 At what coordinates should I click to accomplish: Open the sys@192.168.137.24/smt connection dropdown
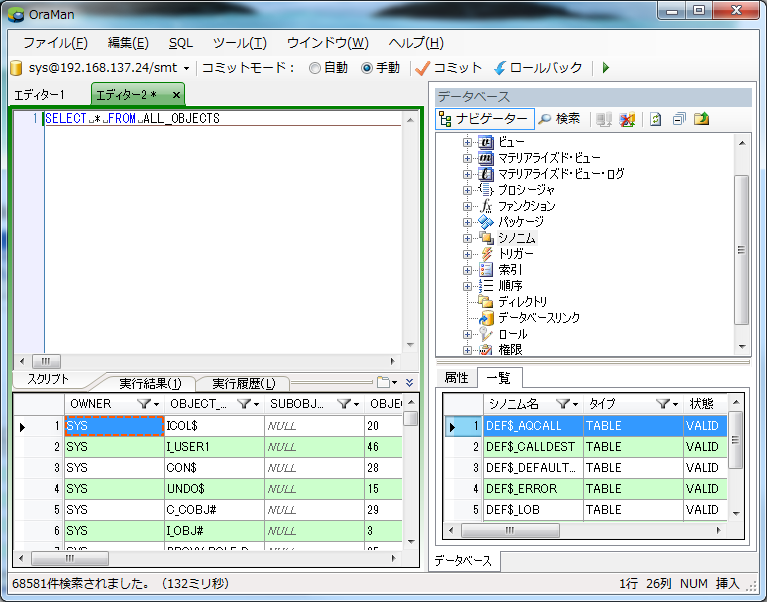[186, 69]
